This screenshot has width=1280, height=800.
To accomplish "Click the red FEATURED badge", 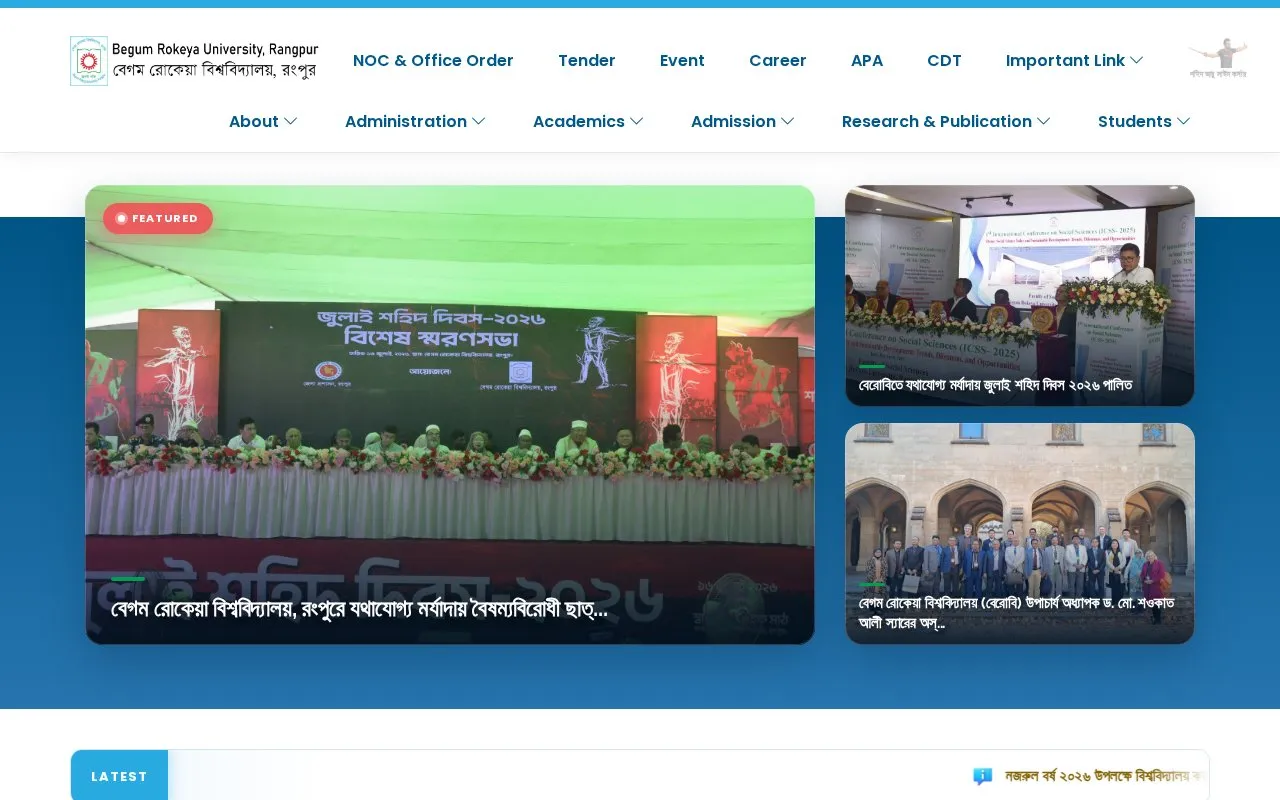I will [158, 218].
